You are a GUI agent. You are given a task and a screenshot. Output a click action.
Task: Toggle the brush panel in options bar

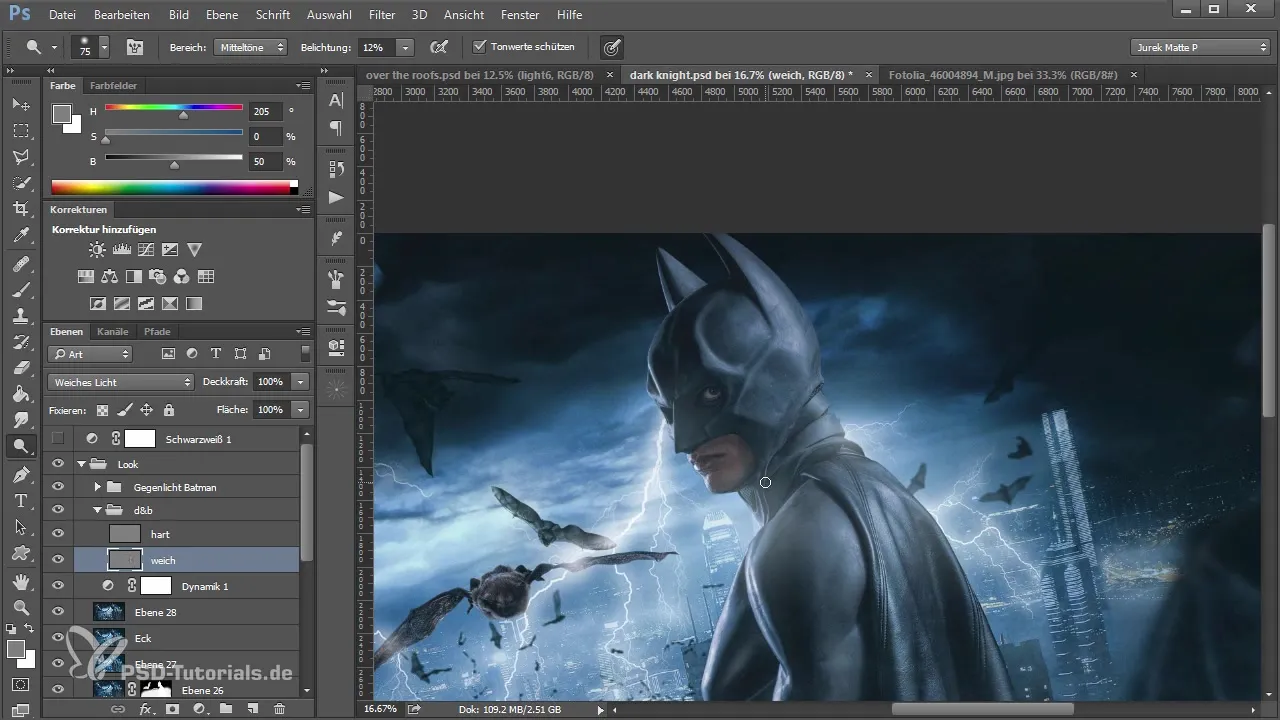pyautogui.click(x=134, y=47)
